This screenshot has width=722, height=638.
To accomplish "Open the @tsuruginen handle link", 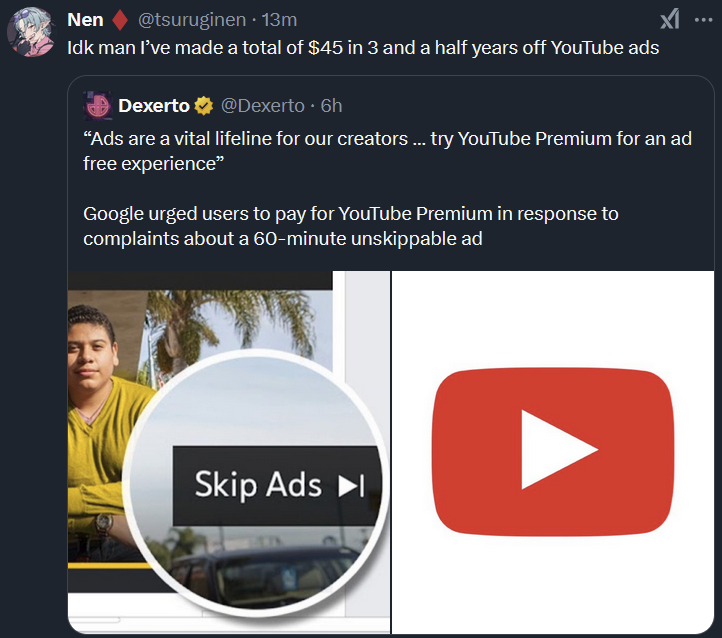I will pyautogui.click(x=192, y=20).
